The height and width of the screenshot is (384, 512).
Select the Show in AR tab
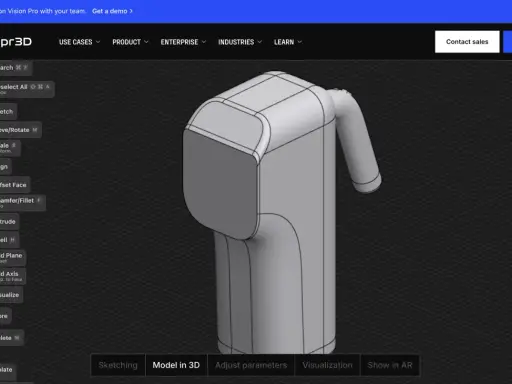[x=390, y=365]
